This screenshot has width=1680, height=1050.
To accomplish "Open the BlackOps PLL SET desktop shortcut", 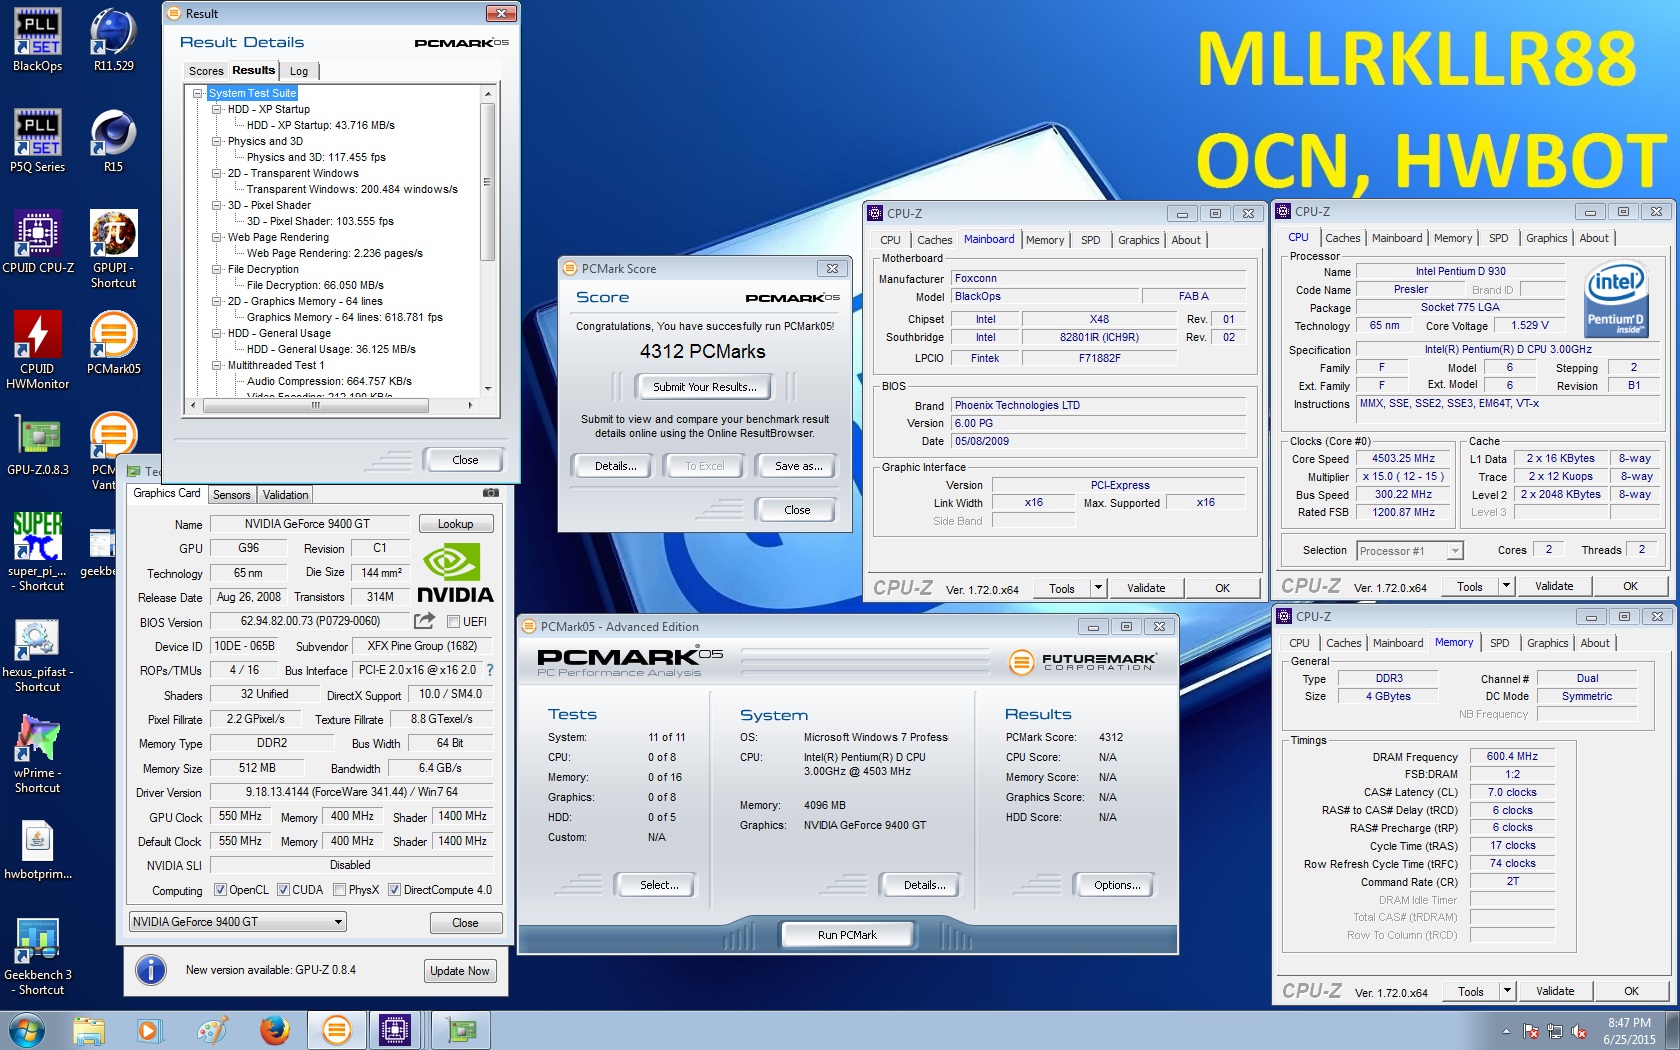I will (x=38, y=40).
